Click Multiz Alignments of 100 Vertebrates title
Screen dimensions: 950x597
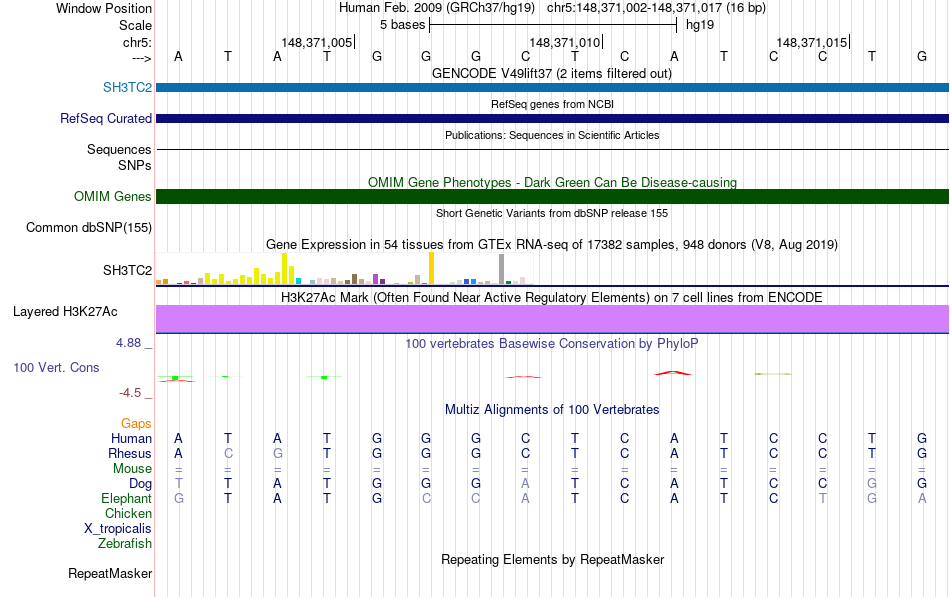tap(552, 410)
